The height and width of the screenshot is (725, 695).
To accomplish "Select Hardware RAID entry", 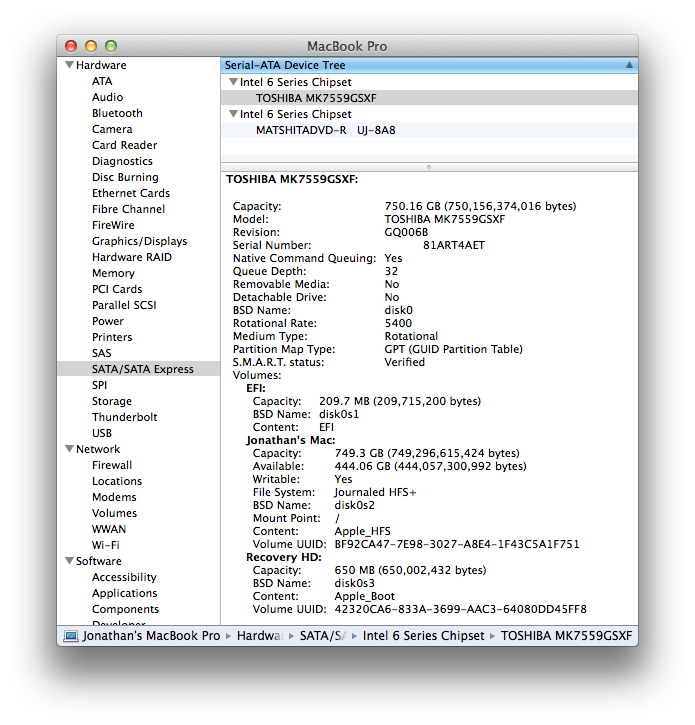I will click(132, 257).
